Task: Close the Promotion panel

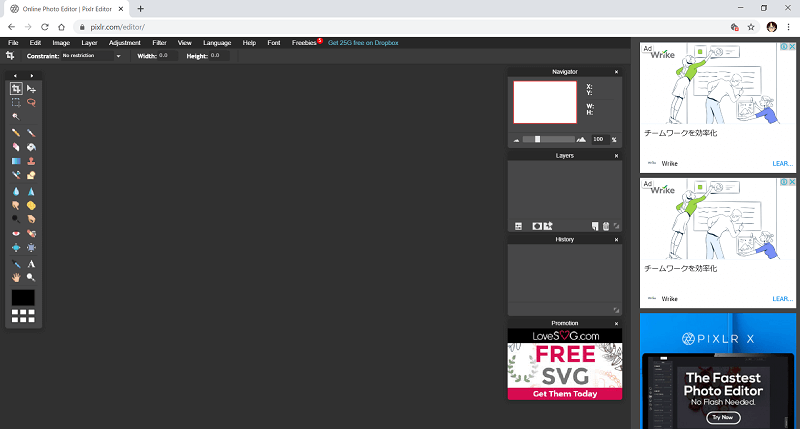Action: pyautogui.click(x=616, y=323)
